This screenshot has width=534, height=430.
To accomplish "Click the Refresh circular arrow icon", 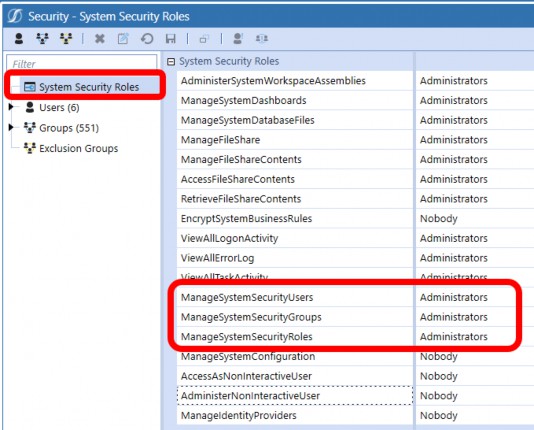I will [147, 38].
